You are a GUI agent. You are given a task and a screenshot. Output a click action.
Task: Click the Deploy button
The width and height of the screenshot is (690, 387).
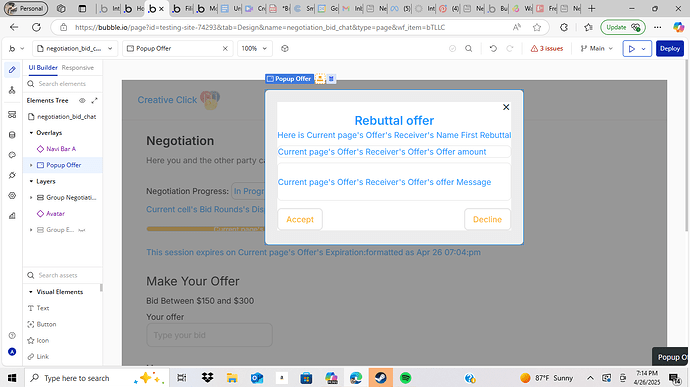(x=670, y=48)
